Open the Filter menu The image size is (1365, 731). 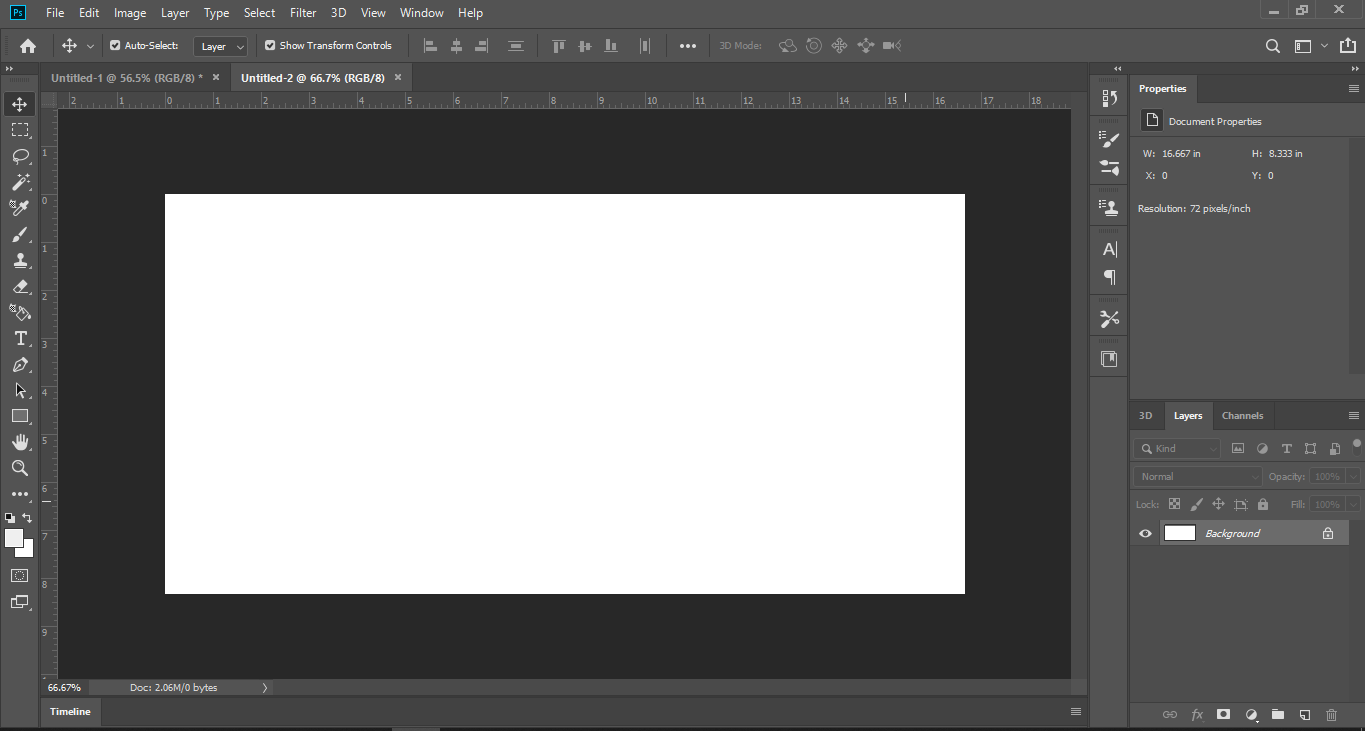click(x=303, y=13)
